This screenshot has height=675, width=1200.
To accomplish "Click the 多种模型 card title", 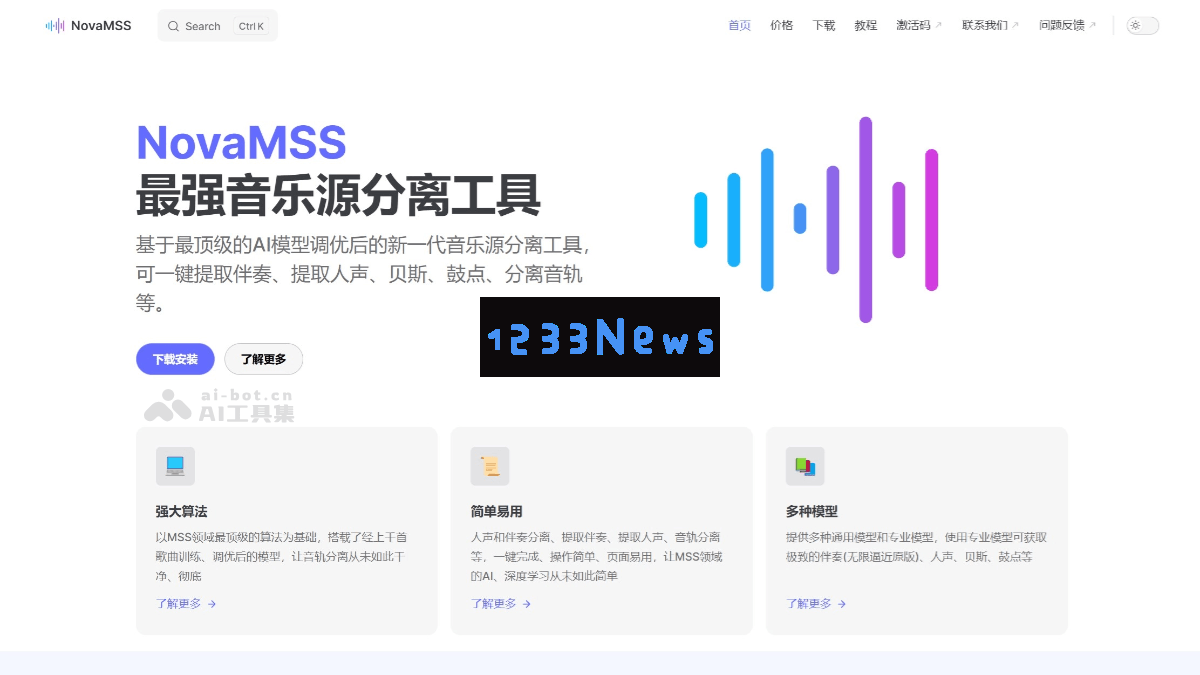I will (x=812, y=511).
